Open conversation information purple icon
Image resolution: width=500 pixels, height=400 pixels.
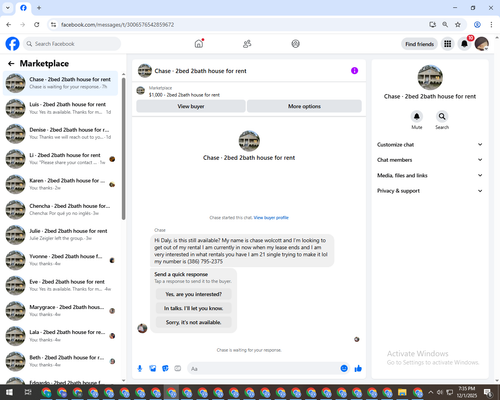(x=354, y=71)
